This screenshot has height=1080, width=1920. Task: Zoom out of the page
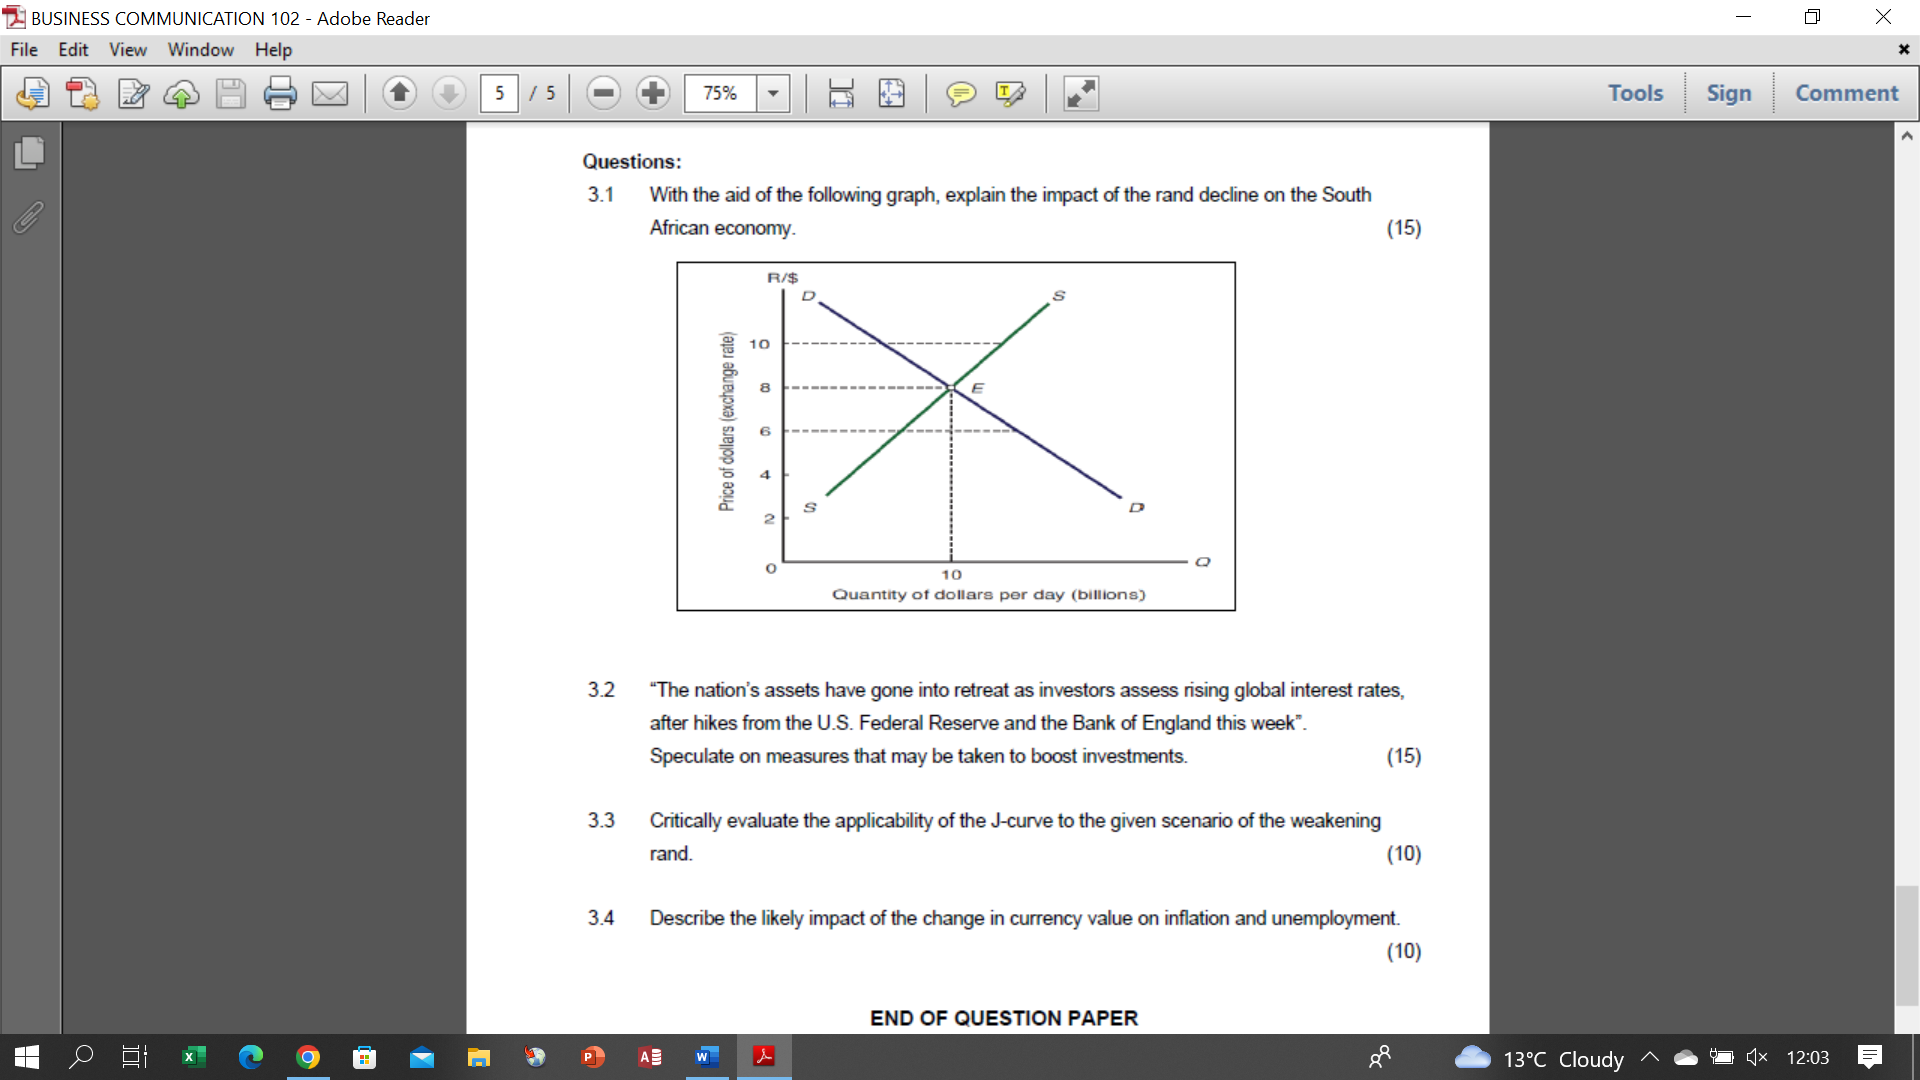tap(603, 93)
